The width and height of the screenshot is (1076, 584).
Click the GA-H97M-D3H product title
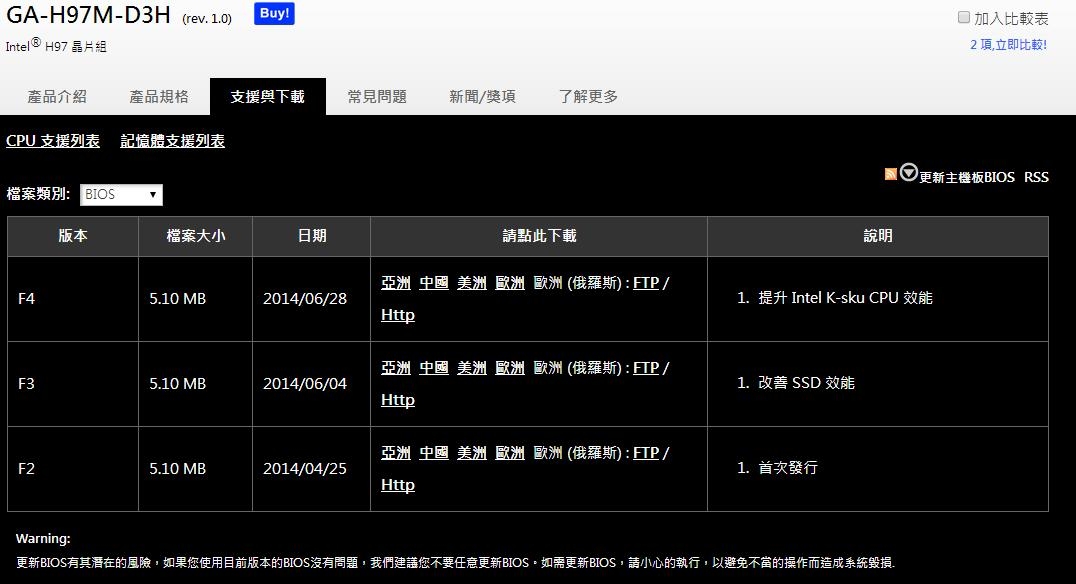[x=88, y=14]
